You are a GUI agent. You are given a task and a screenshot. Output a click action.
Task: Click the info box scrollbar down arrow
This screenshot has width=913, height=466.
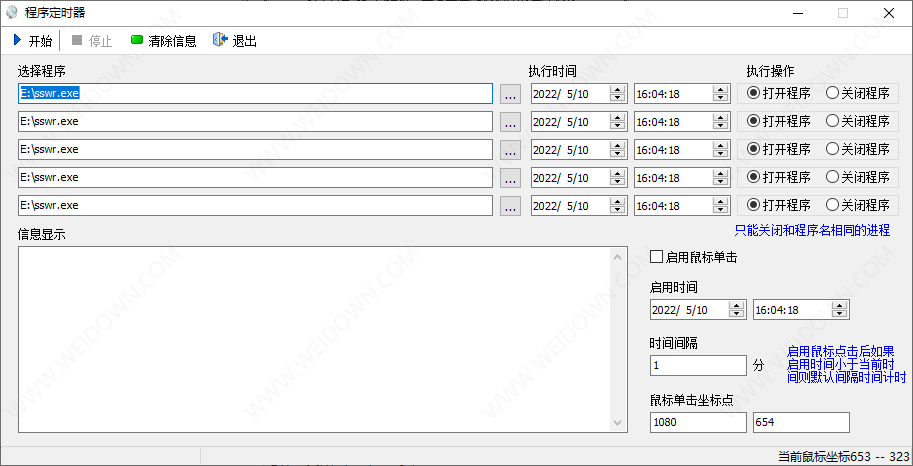(618, 423)
